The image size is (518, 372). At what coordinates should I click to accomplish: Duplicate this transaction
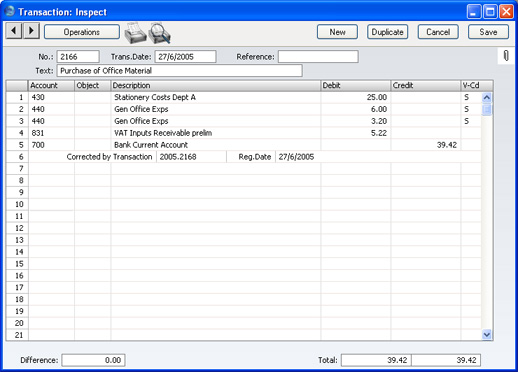point(387,32)
